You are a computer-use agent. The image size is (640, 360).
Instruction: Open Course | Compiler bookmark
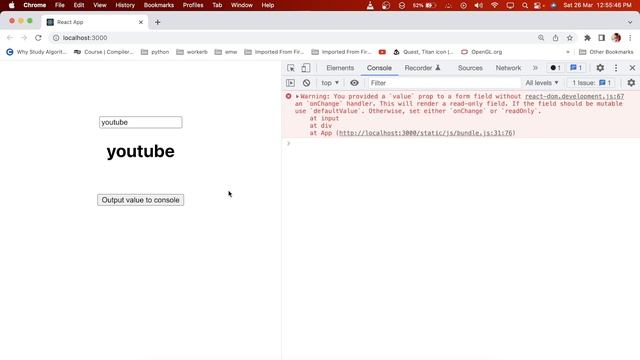pyautogui.click(x=104, y=52)
